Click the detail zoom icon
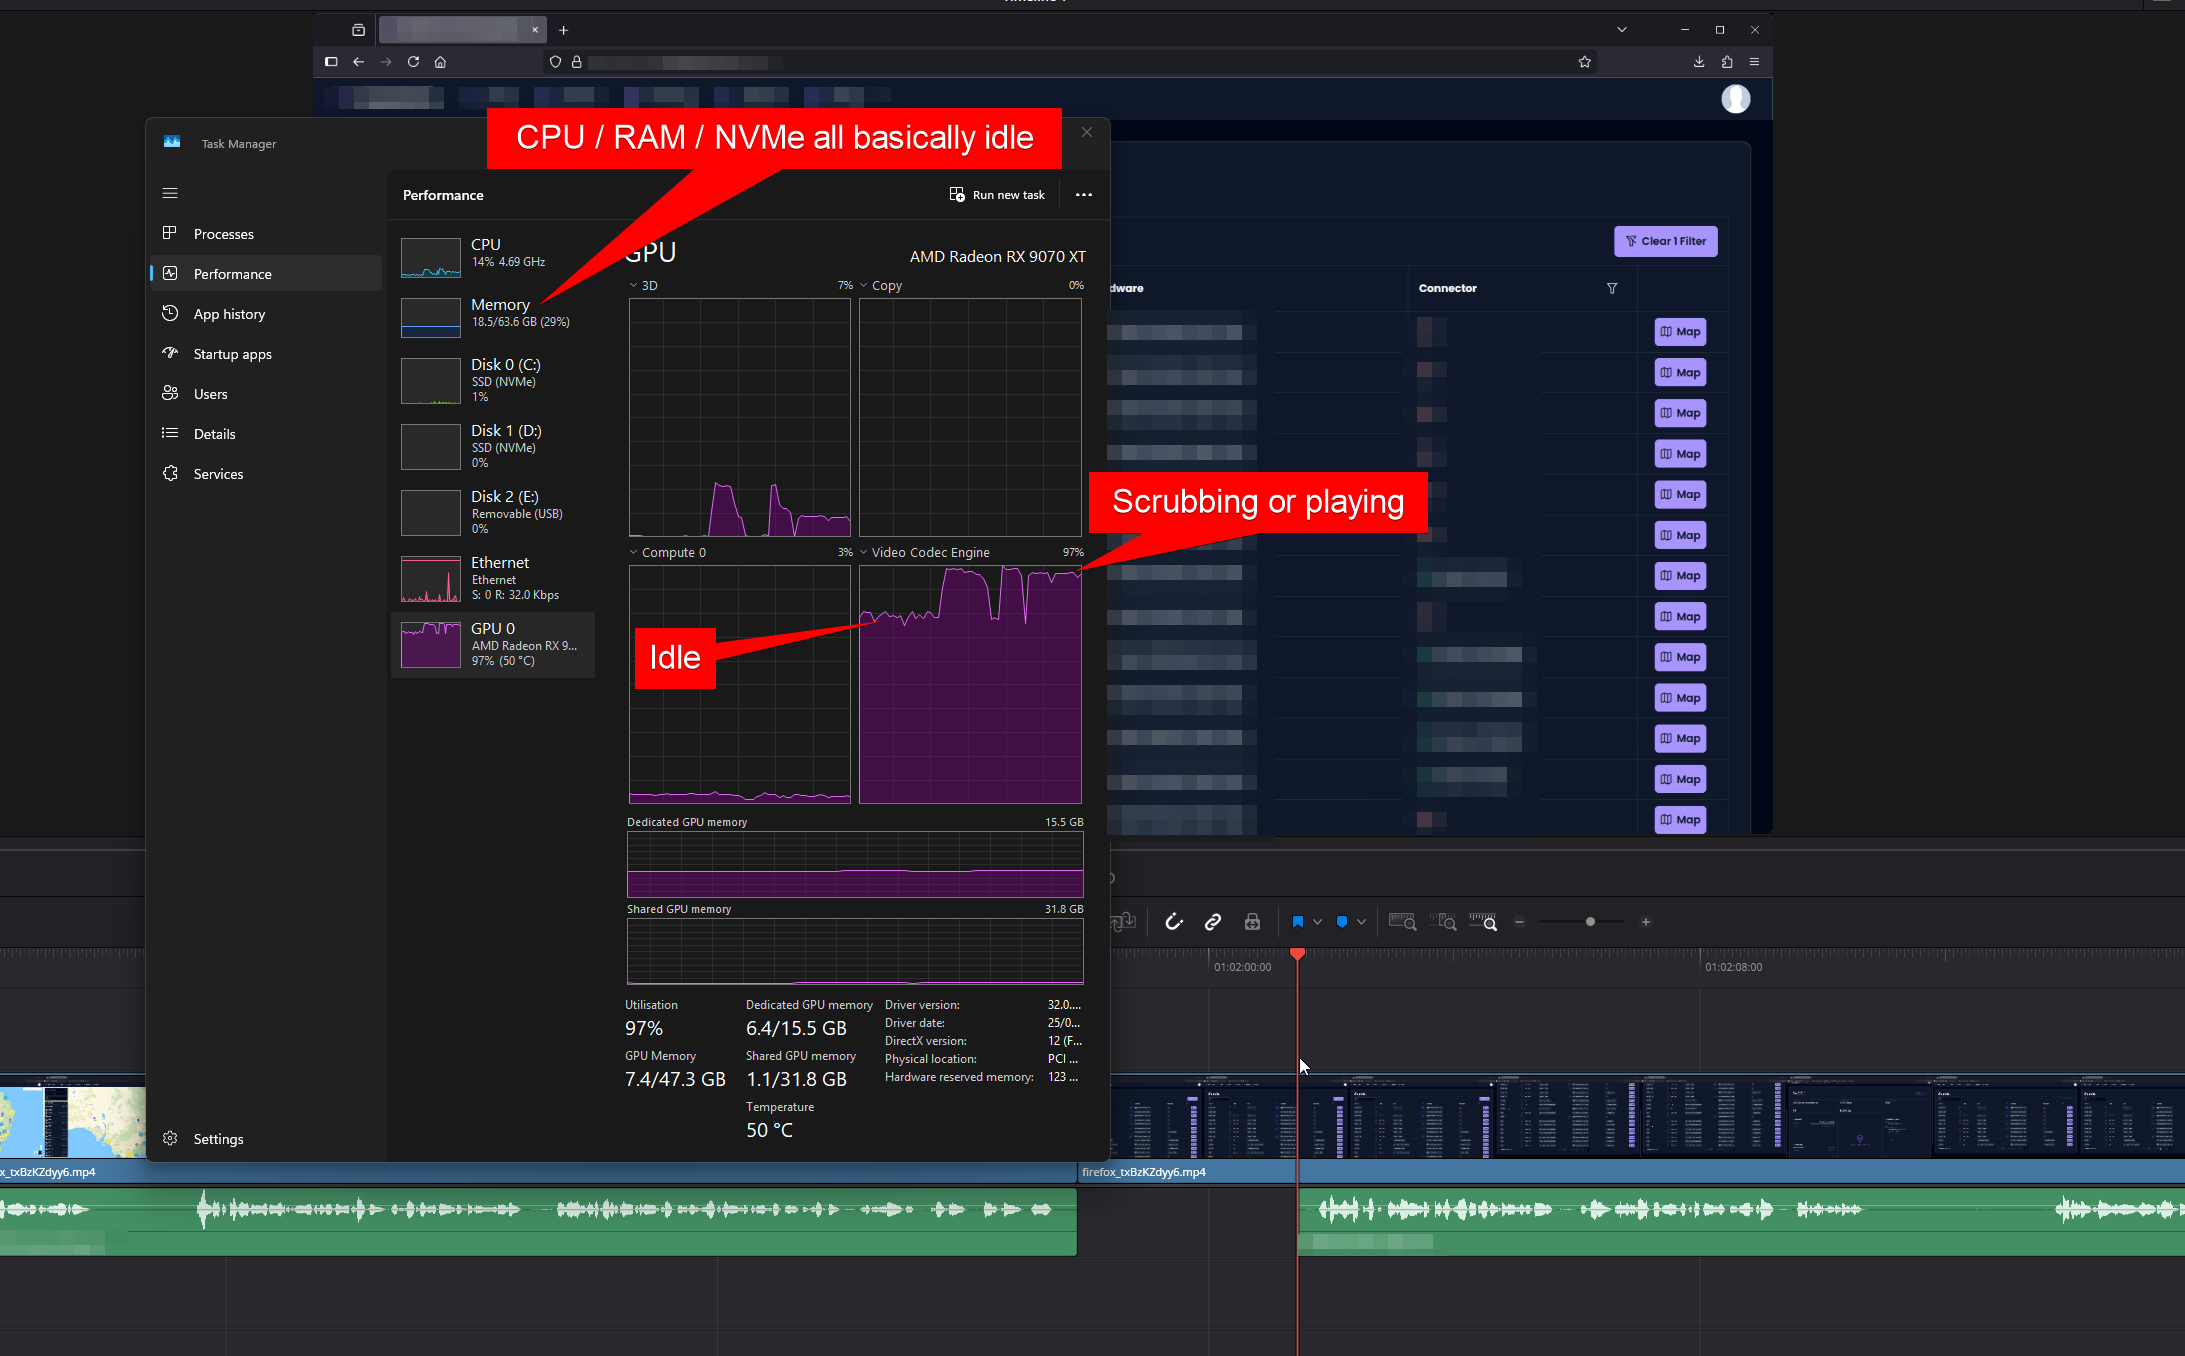 point(1443,922)
